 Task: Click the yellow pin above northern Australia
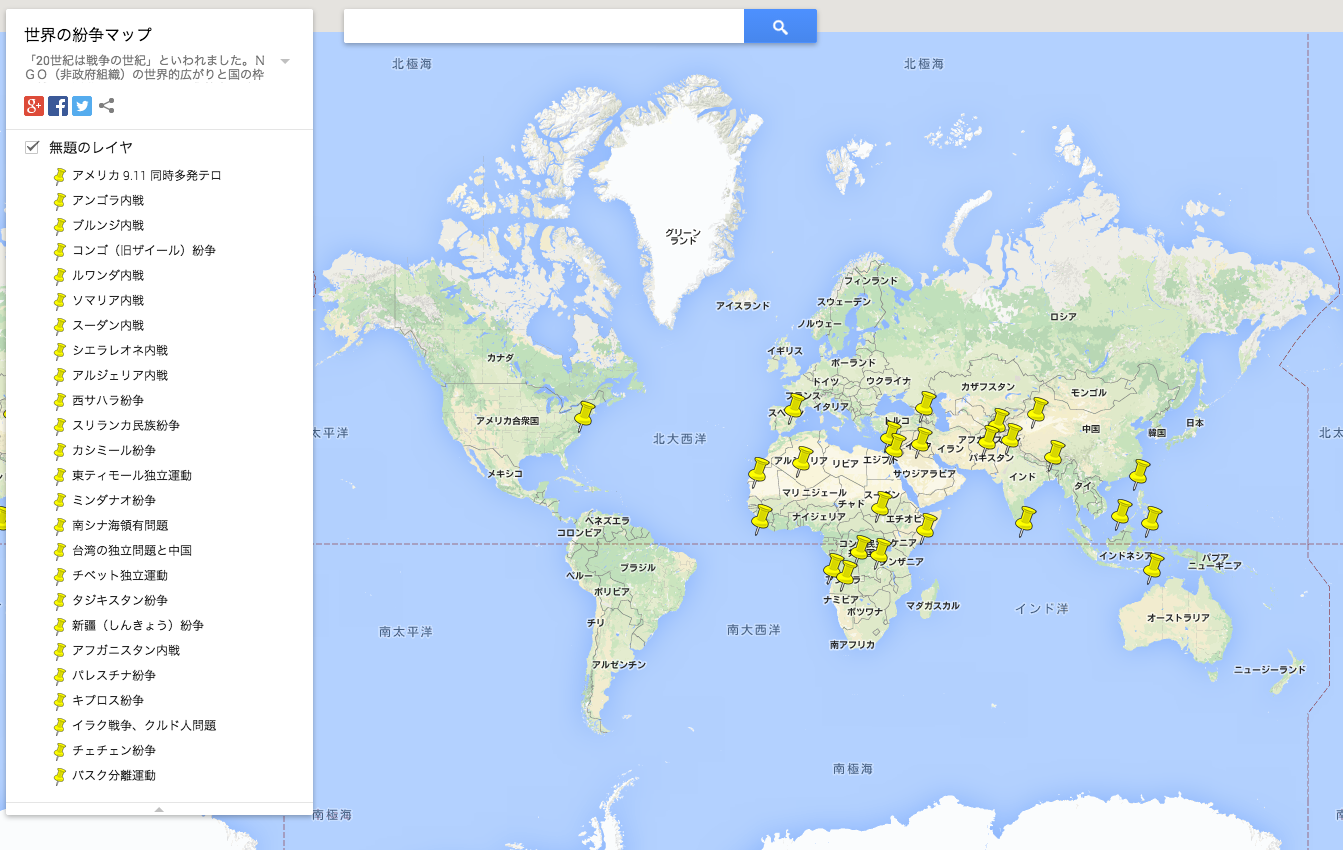coord(1153,567)
